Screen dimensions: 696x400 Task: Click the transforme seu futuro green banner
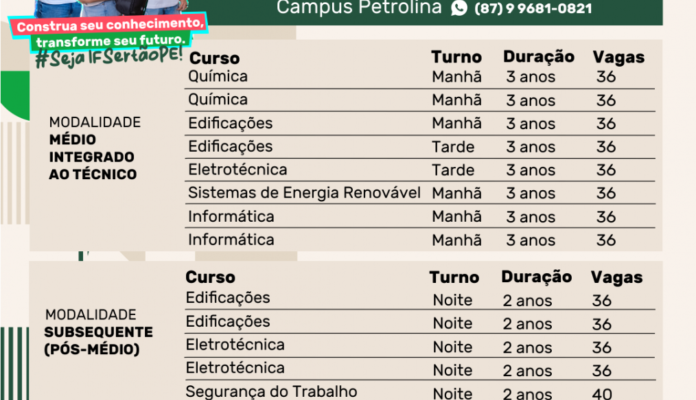(111, 41)
